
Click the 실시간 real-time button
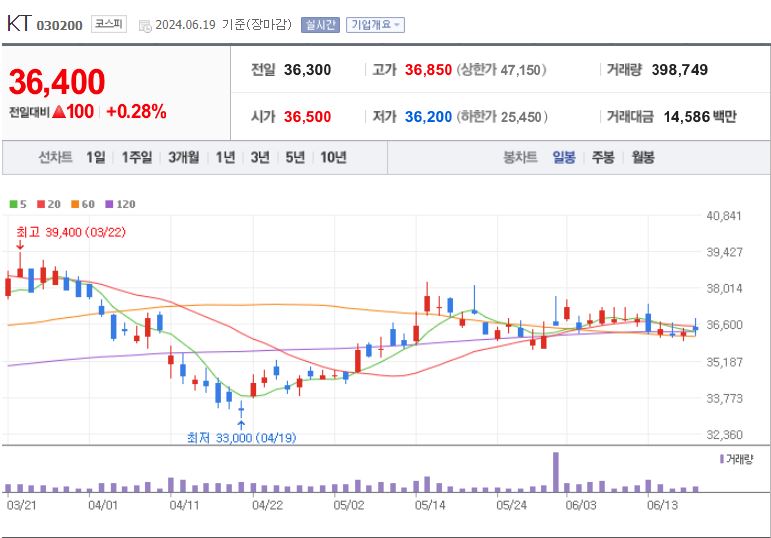coord(321,25)
